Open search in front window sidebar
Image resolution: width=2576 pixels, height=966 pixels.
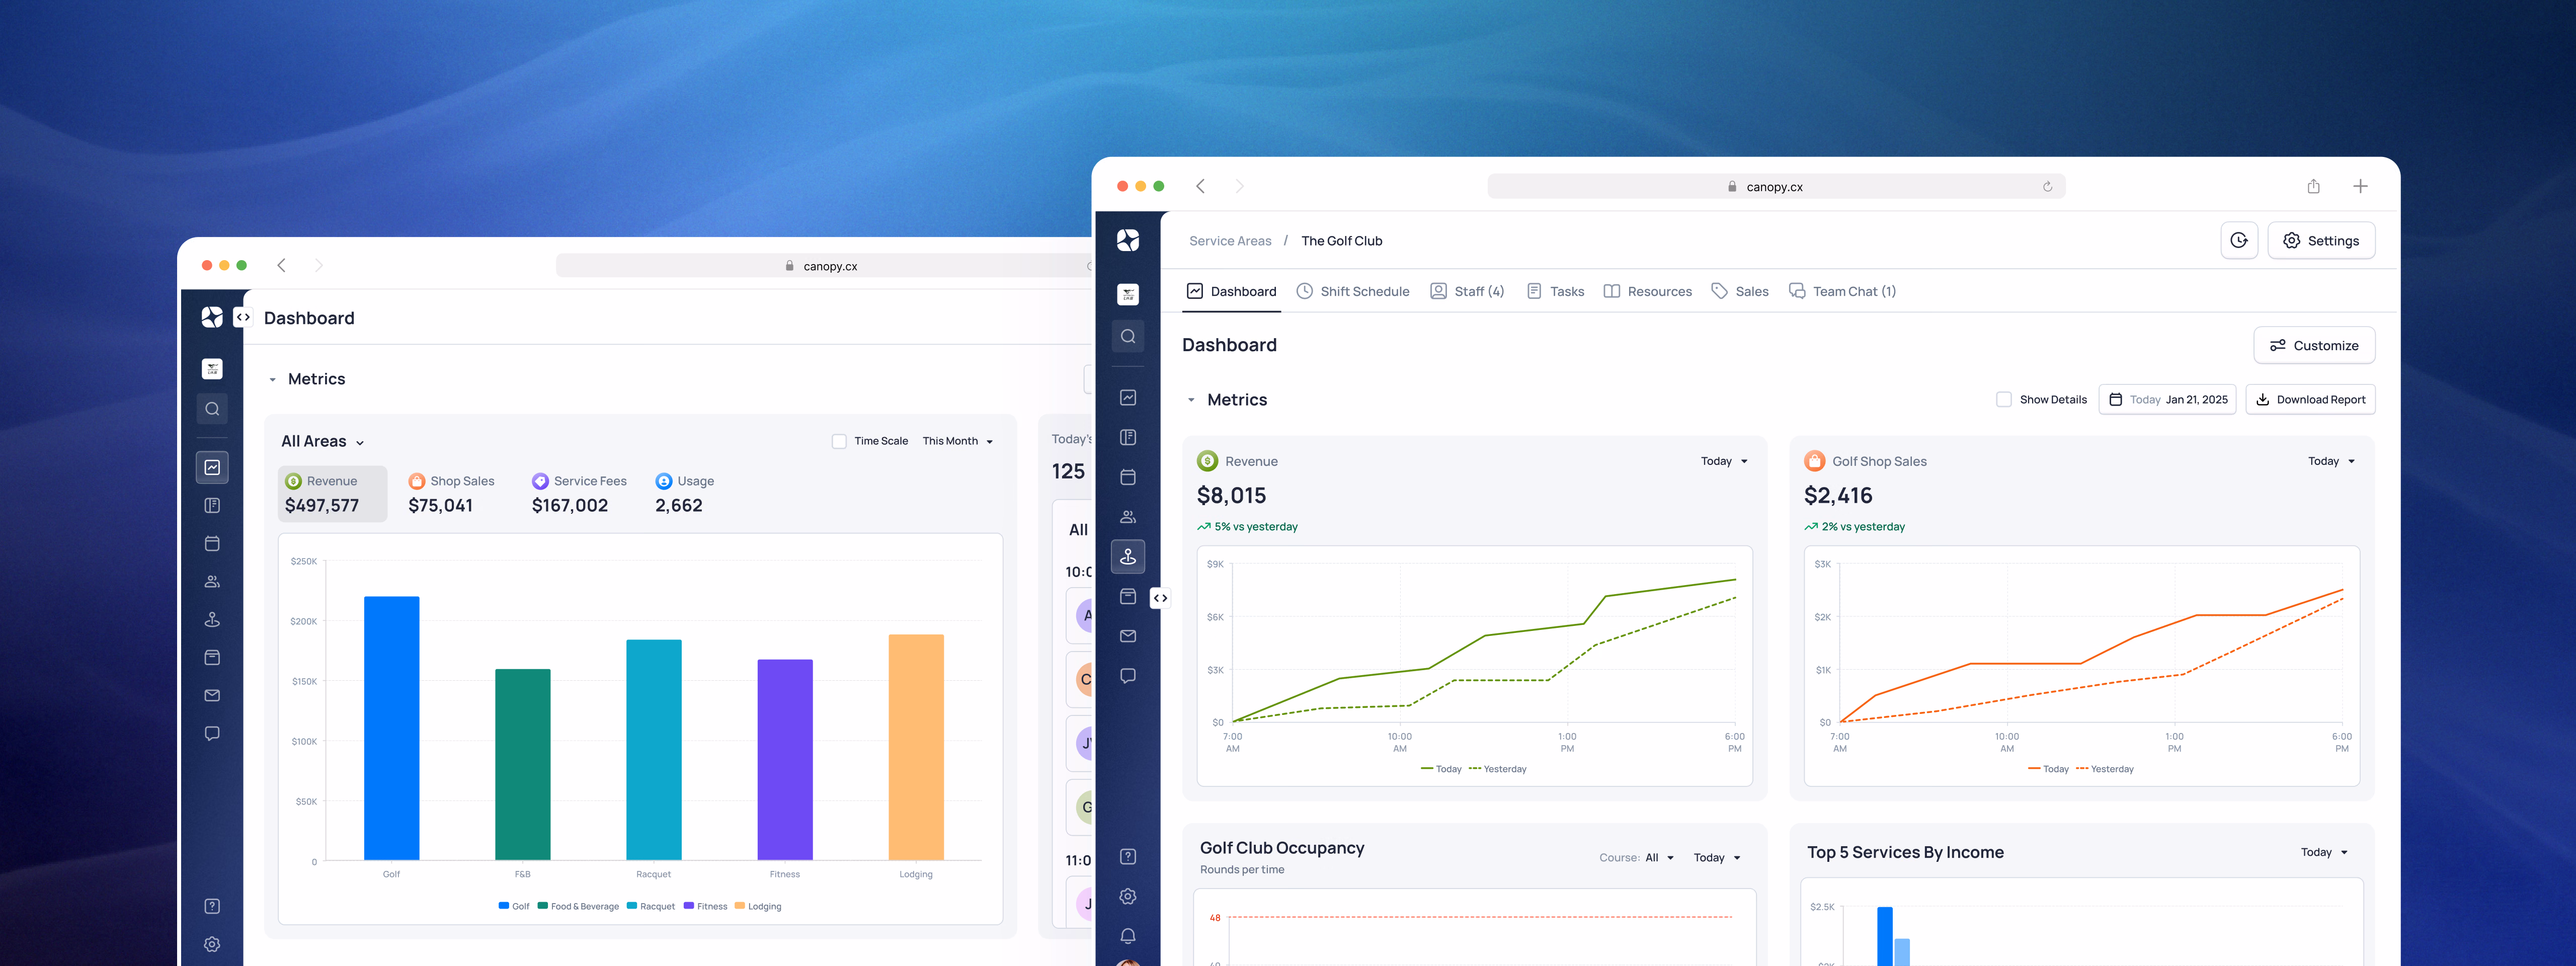1128,336
